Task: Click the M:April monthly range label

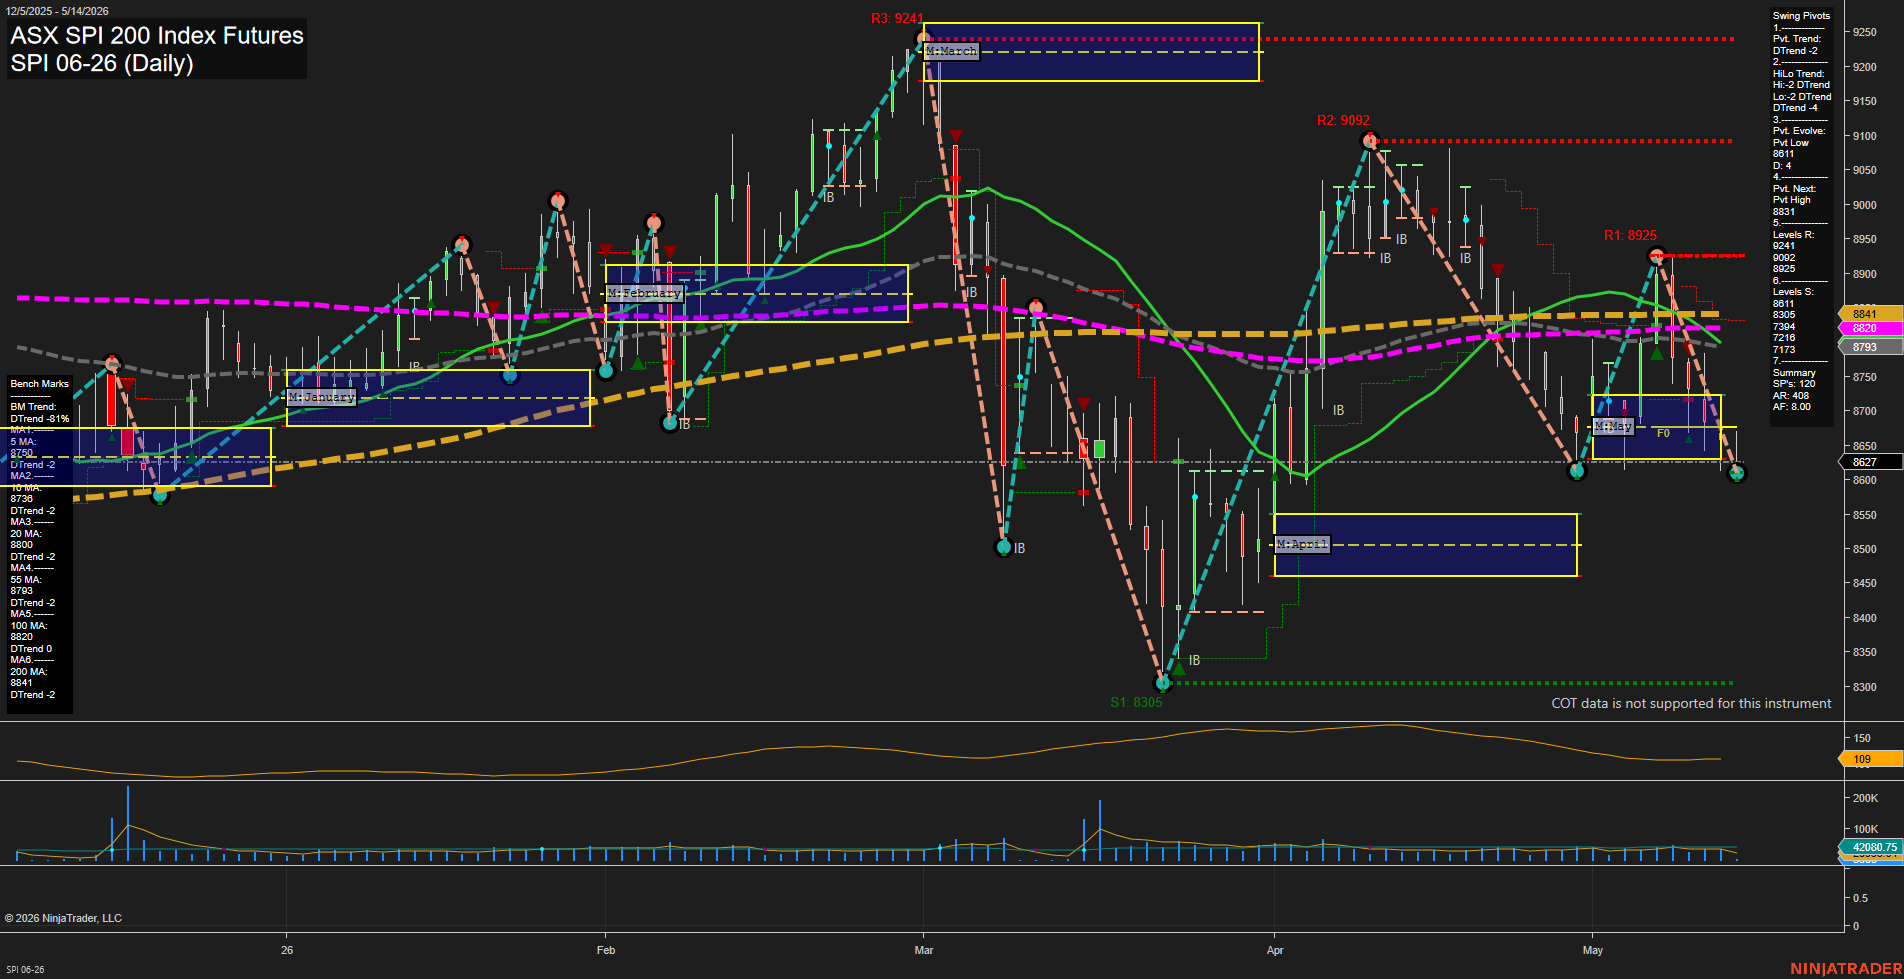Action: click(x=1302, y=544)
